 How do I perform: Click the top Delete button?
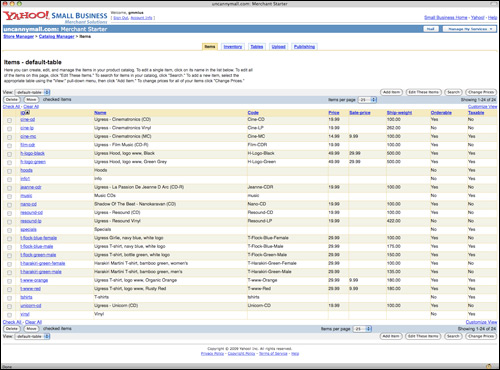[x=12, y=99]
